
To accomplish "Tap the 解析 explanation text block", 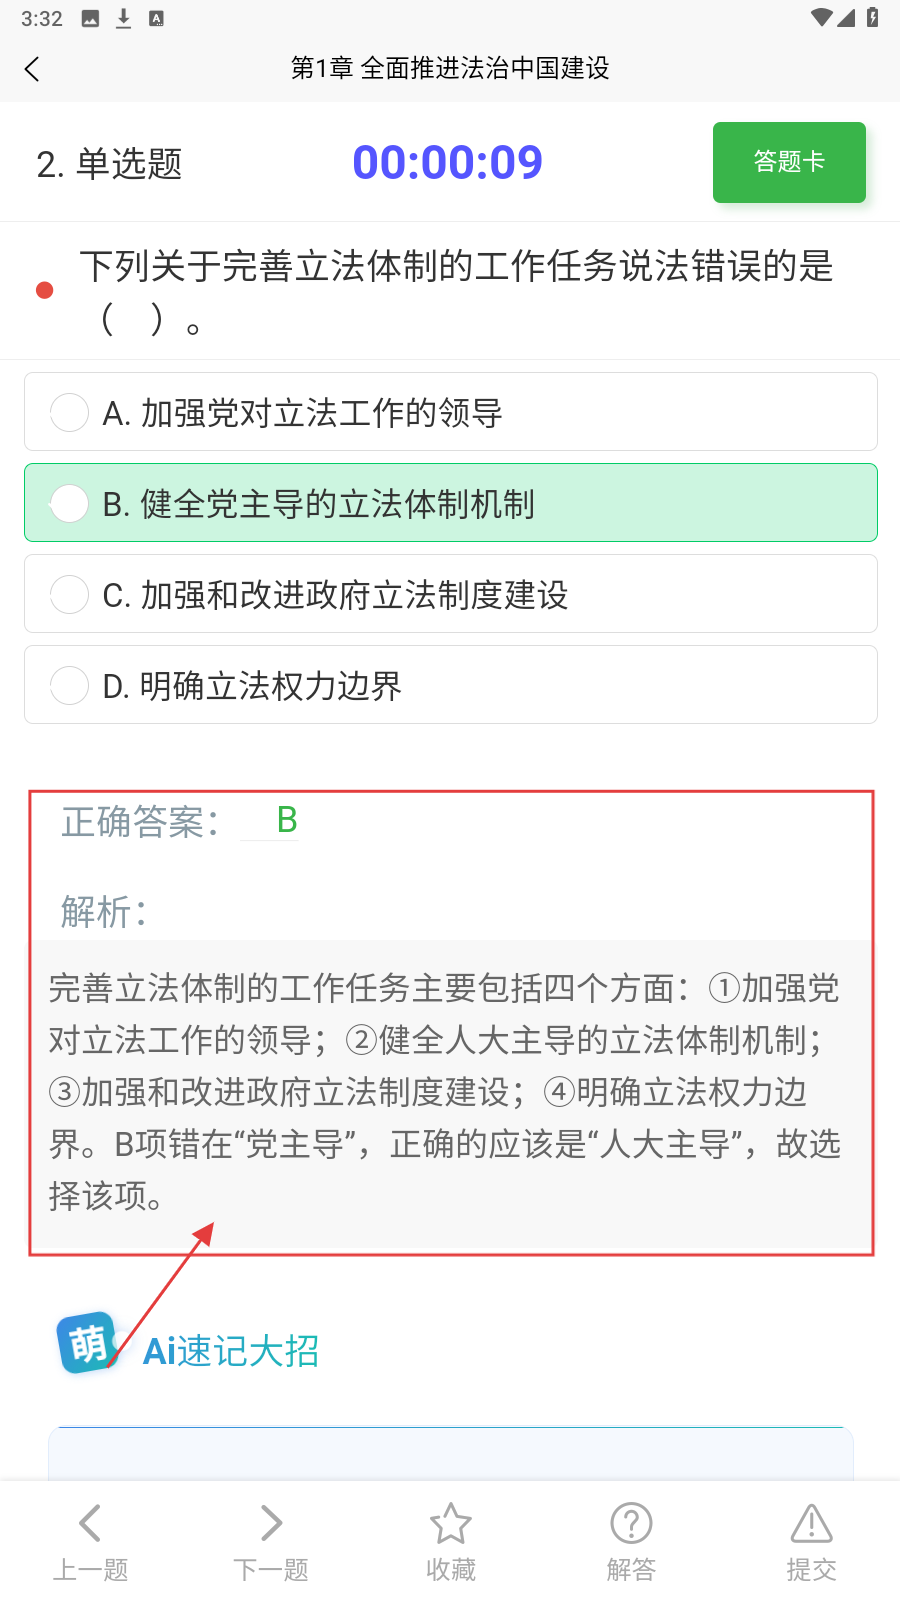I will [445, 1091].
